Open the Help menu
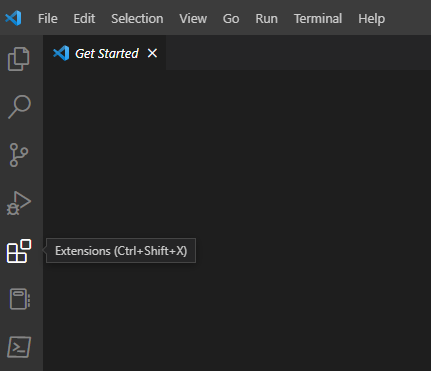Viewport: 431px width, 371px height. click(x=372, y=18)
